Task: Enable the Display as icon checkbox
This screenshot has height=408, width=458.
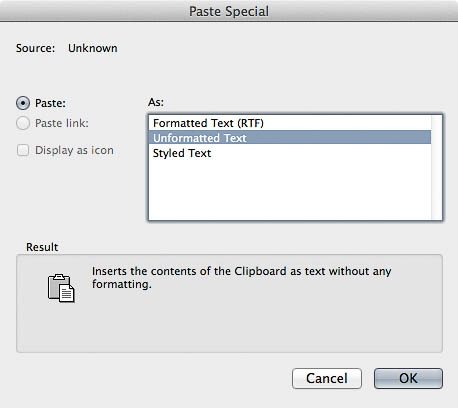Action: tap(23, 150)
